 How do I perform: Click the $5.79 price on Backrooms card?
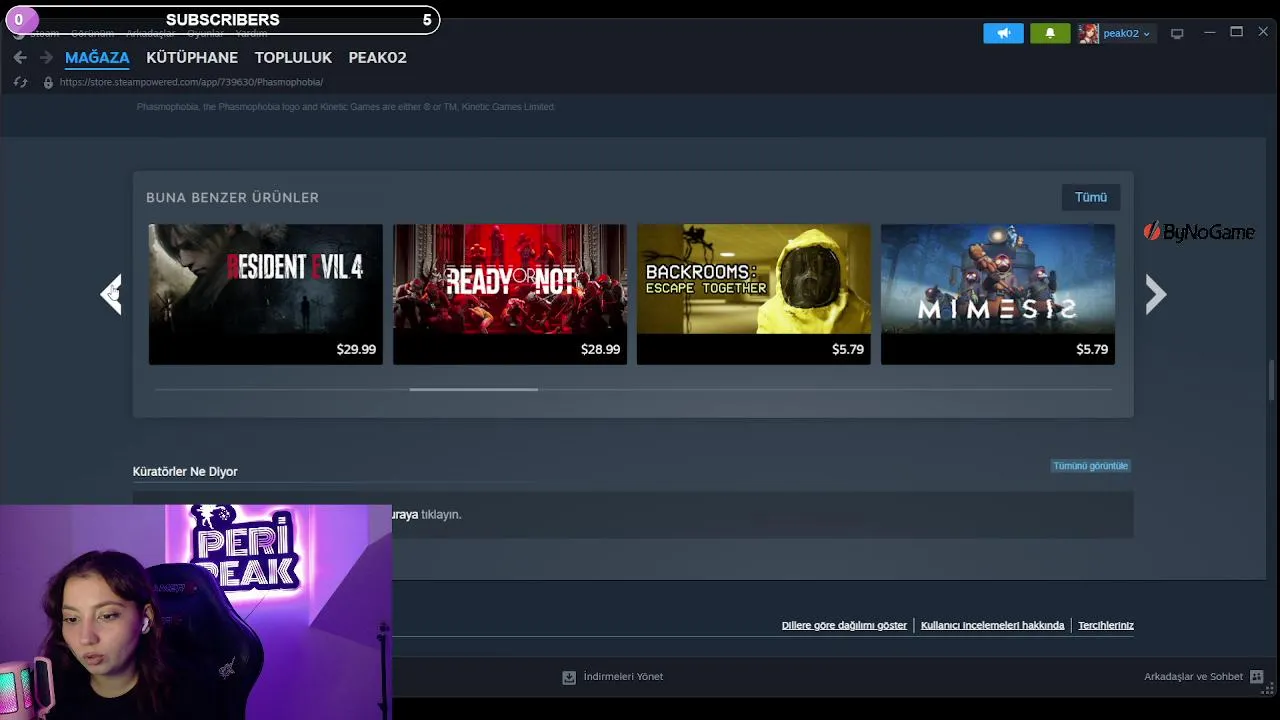coord(847,349)
